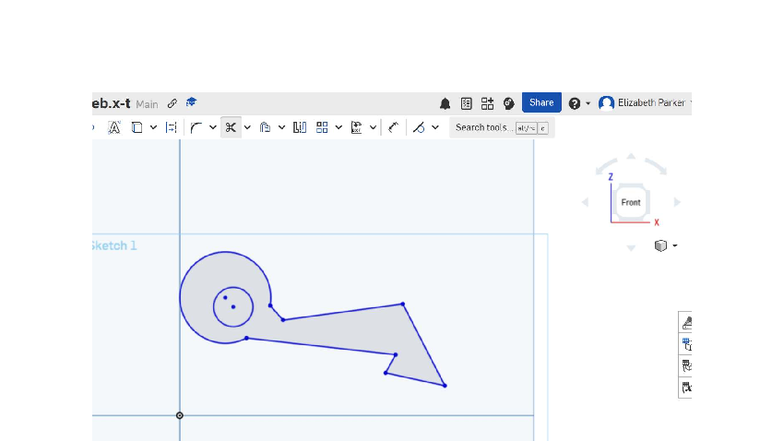The width and height of the screenshot is (784, 441).
Task: Click the Share button
Action: coord(542,102)
